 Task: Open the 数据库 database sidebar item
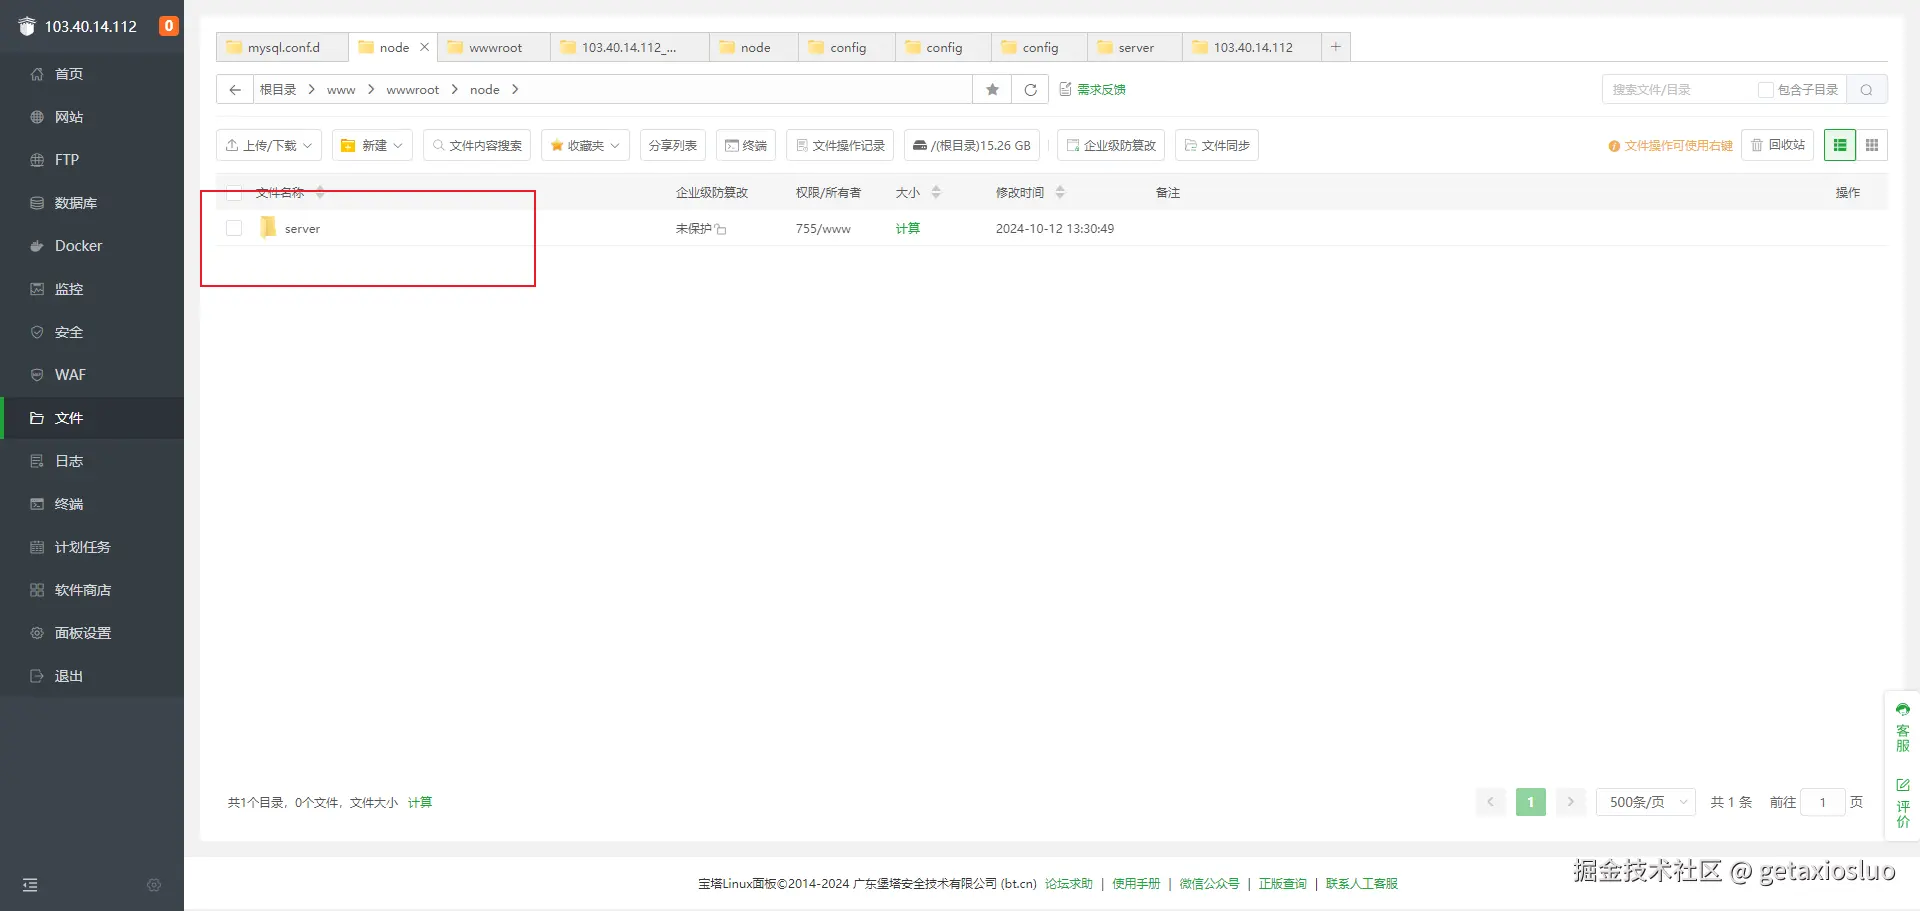click(x=92, y=203)
